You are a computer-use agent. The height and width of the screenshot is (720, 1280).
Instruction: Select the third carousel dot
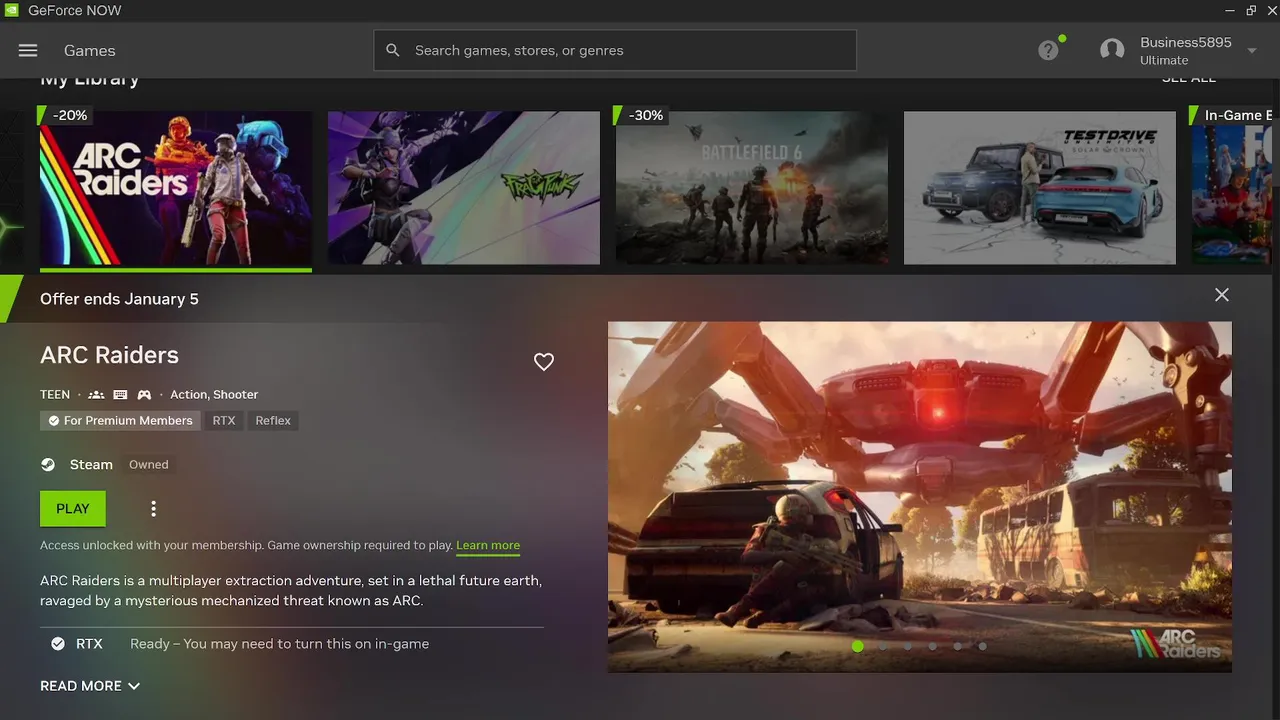click(x=907, y=646)
